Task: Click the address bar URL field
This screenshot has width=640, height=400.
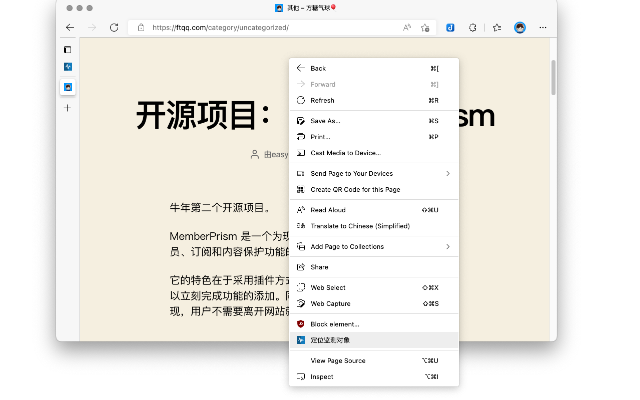Action: 270,27
